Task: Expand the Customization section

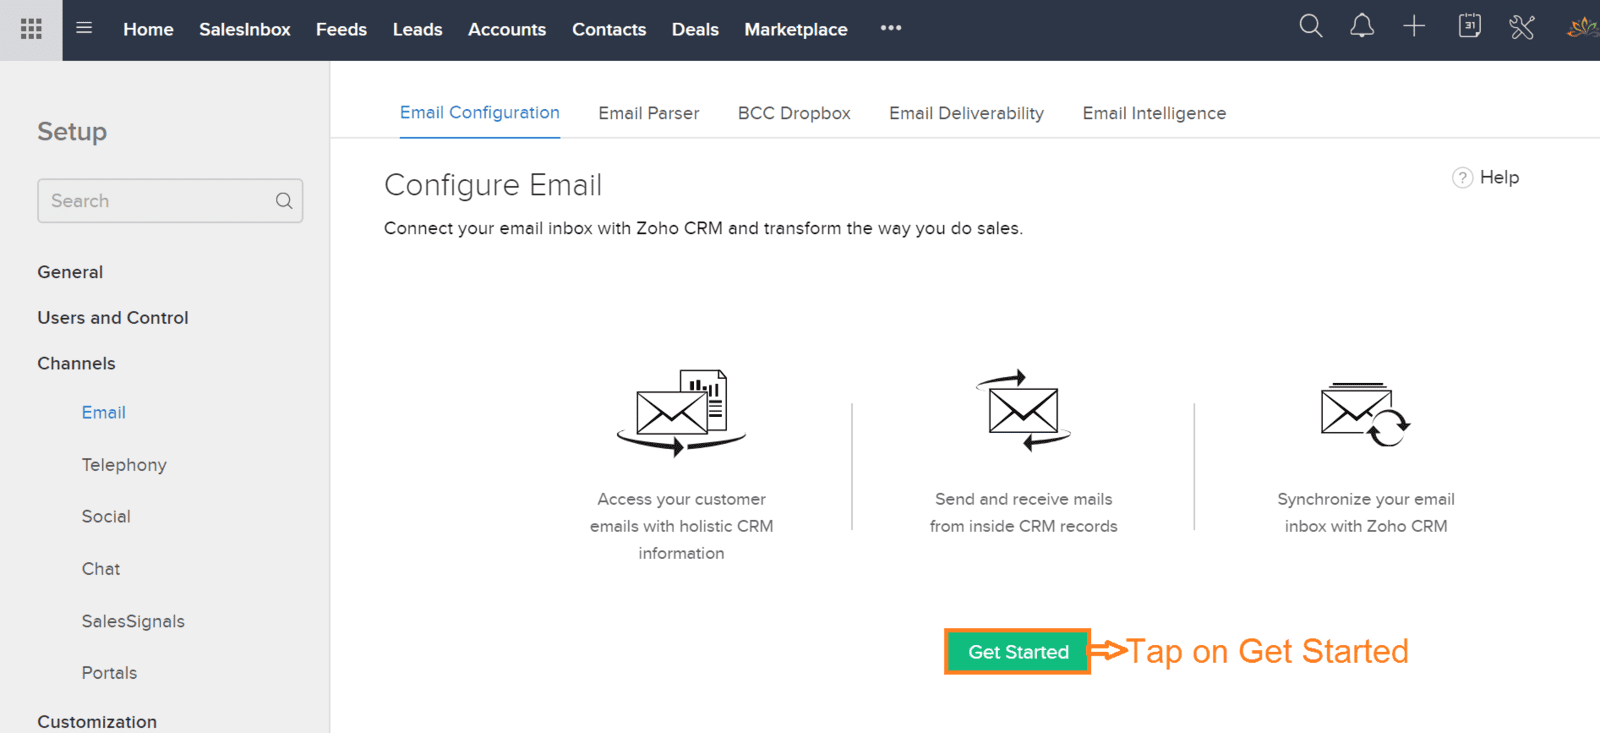Action: click(x=97, y=722)
